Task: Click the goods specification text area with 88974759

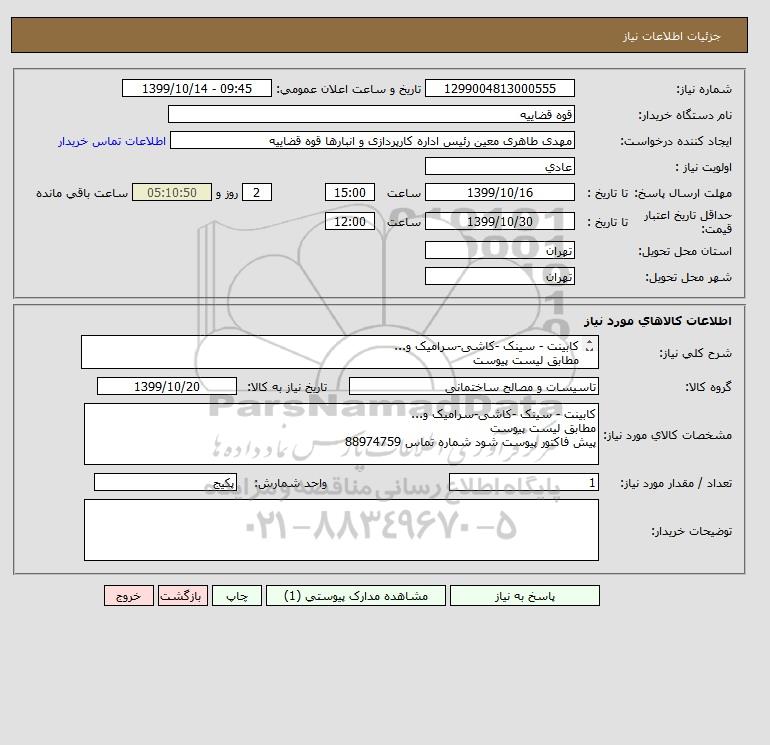Action: pos(341,434)
